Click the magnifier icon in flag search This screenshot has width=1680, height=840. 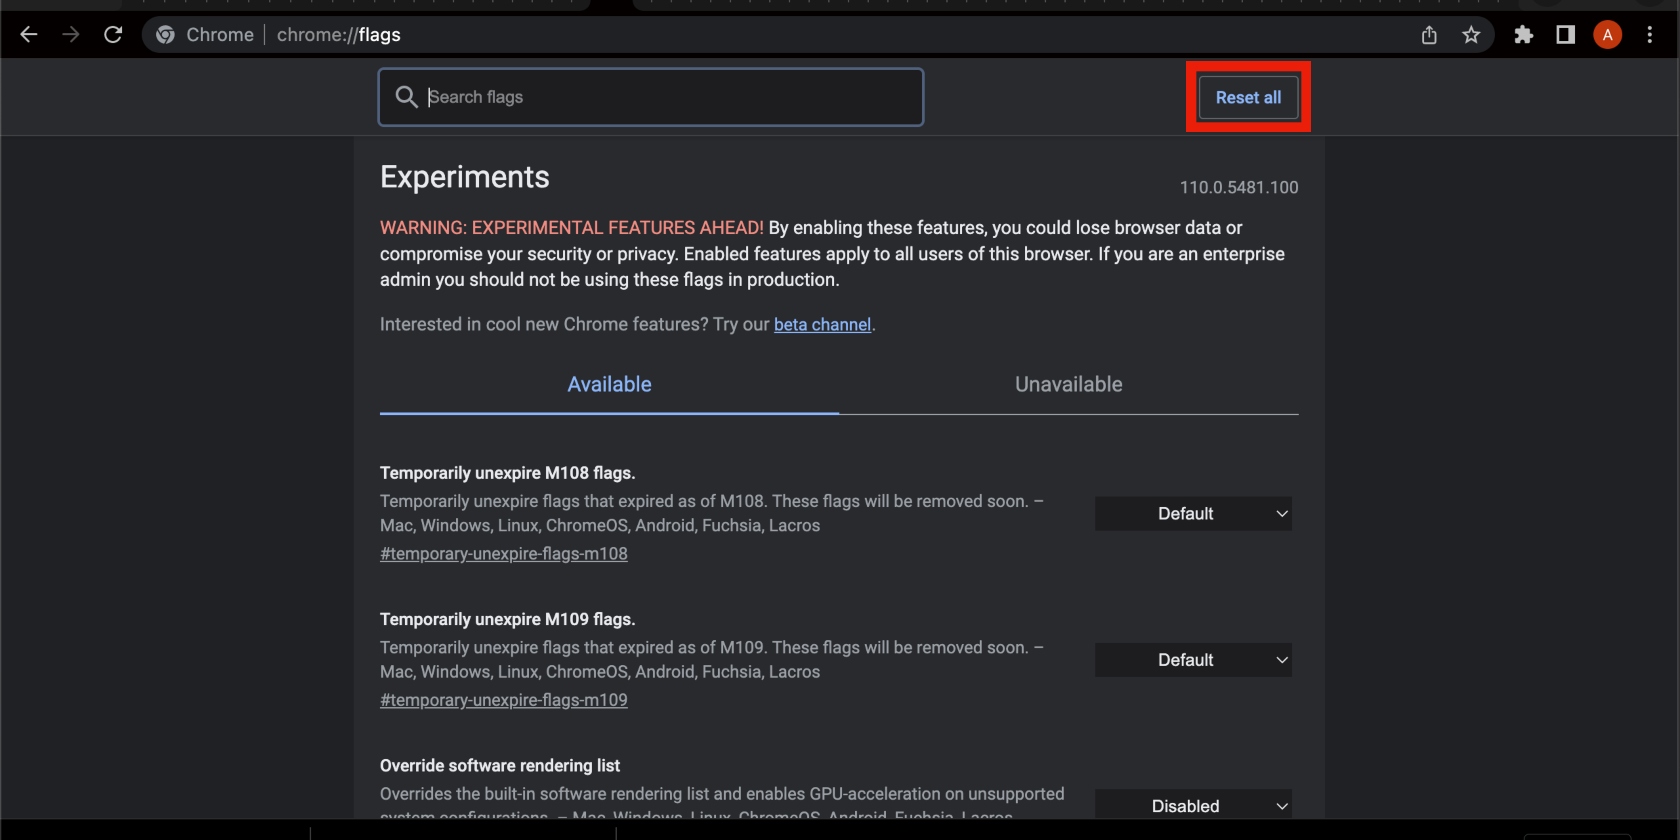[x=406, y=97]
